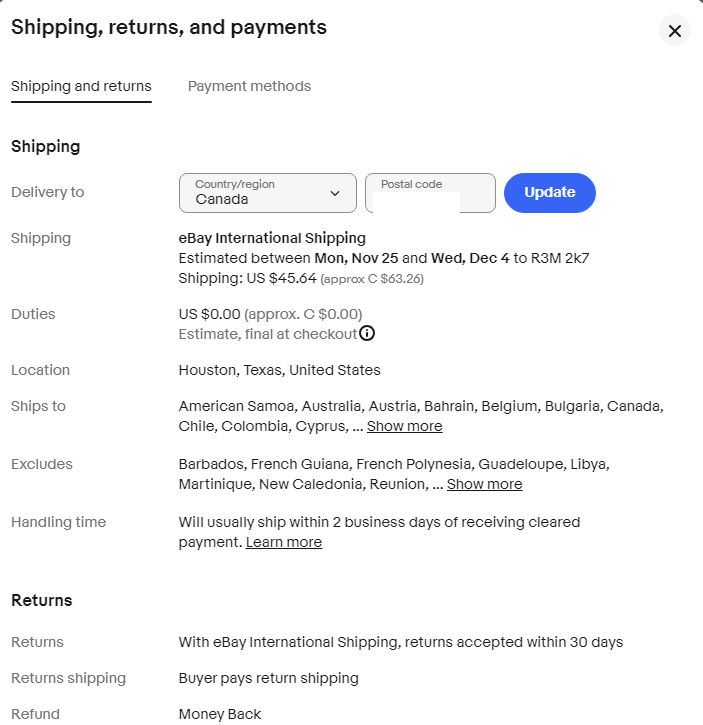Expand Show more in Excludes list

tap(484, 484)
